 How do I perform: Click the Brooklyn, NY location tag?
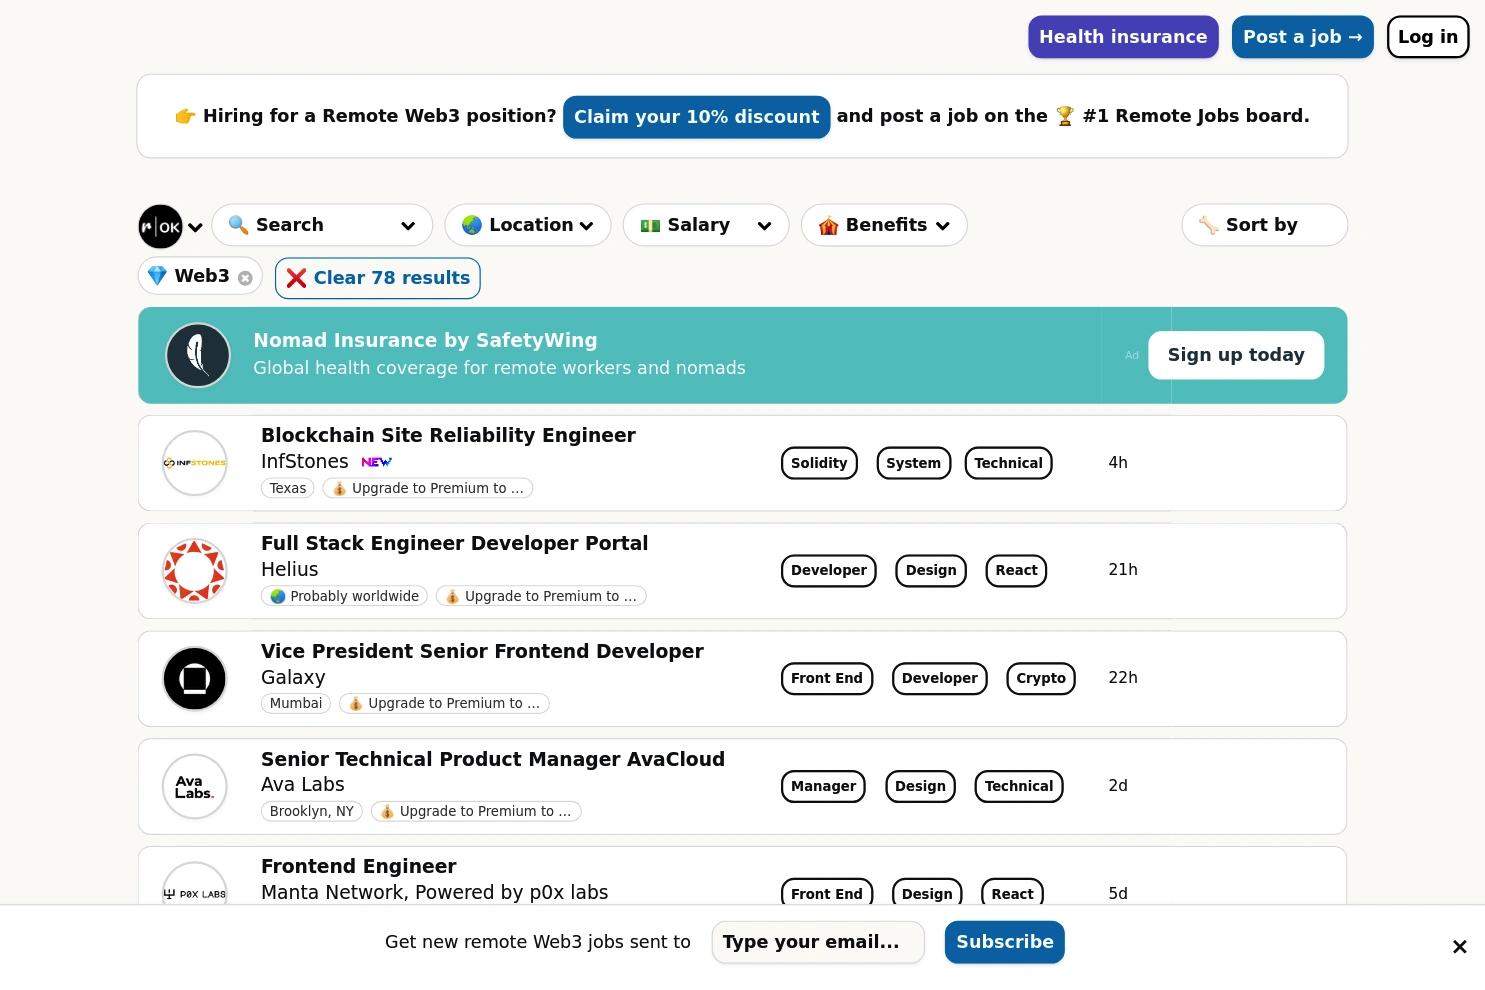pyautogui.click(x=312, y=811)
